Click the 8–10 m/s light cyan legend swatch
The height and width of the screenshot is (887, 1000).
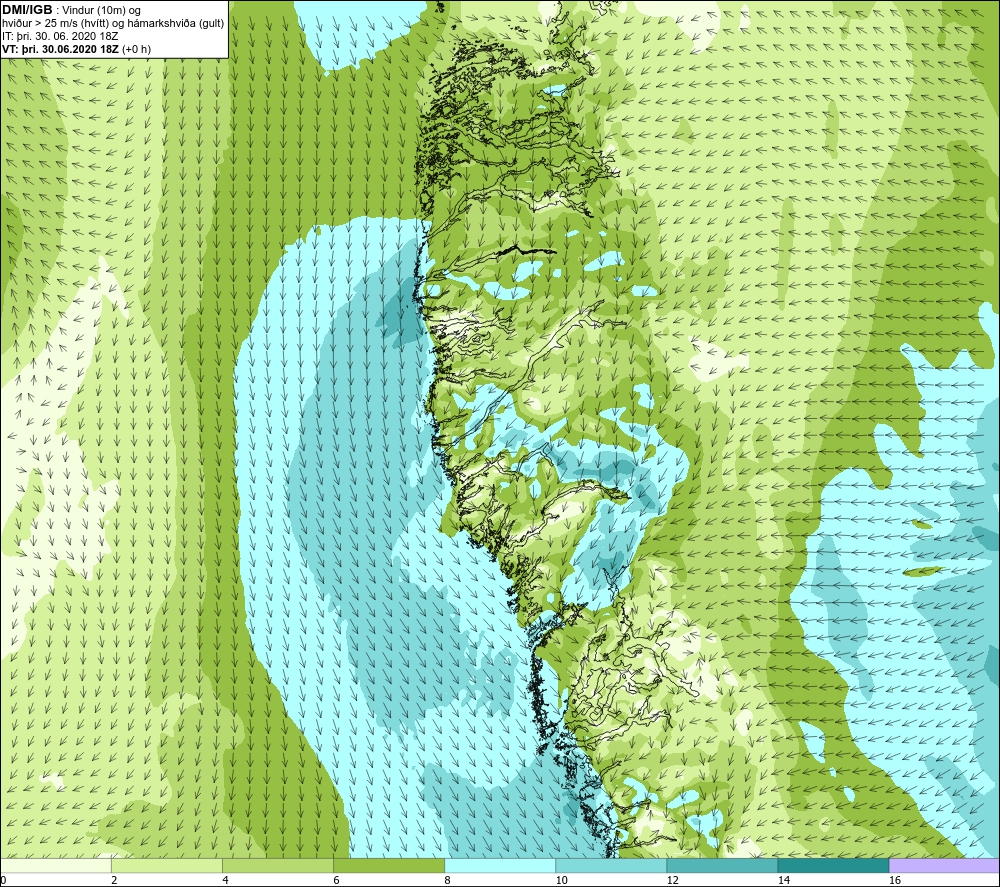[x=500, y=865]
